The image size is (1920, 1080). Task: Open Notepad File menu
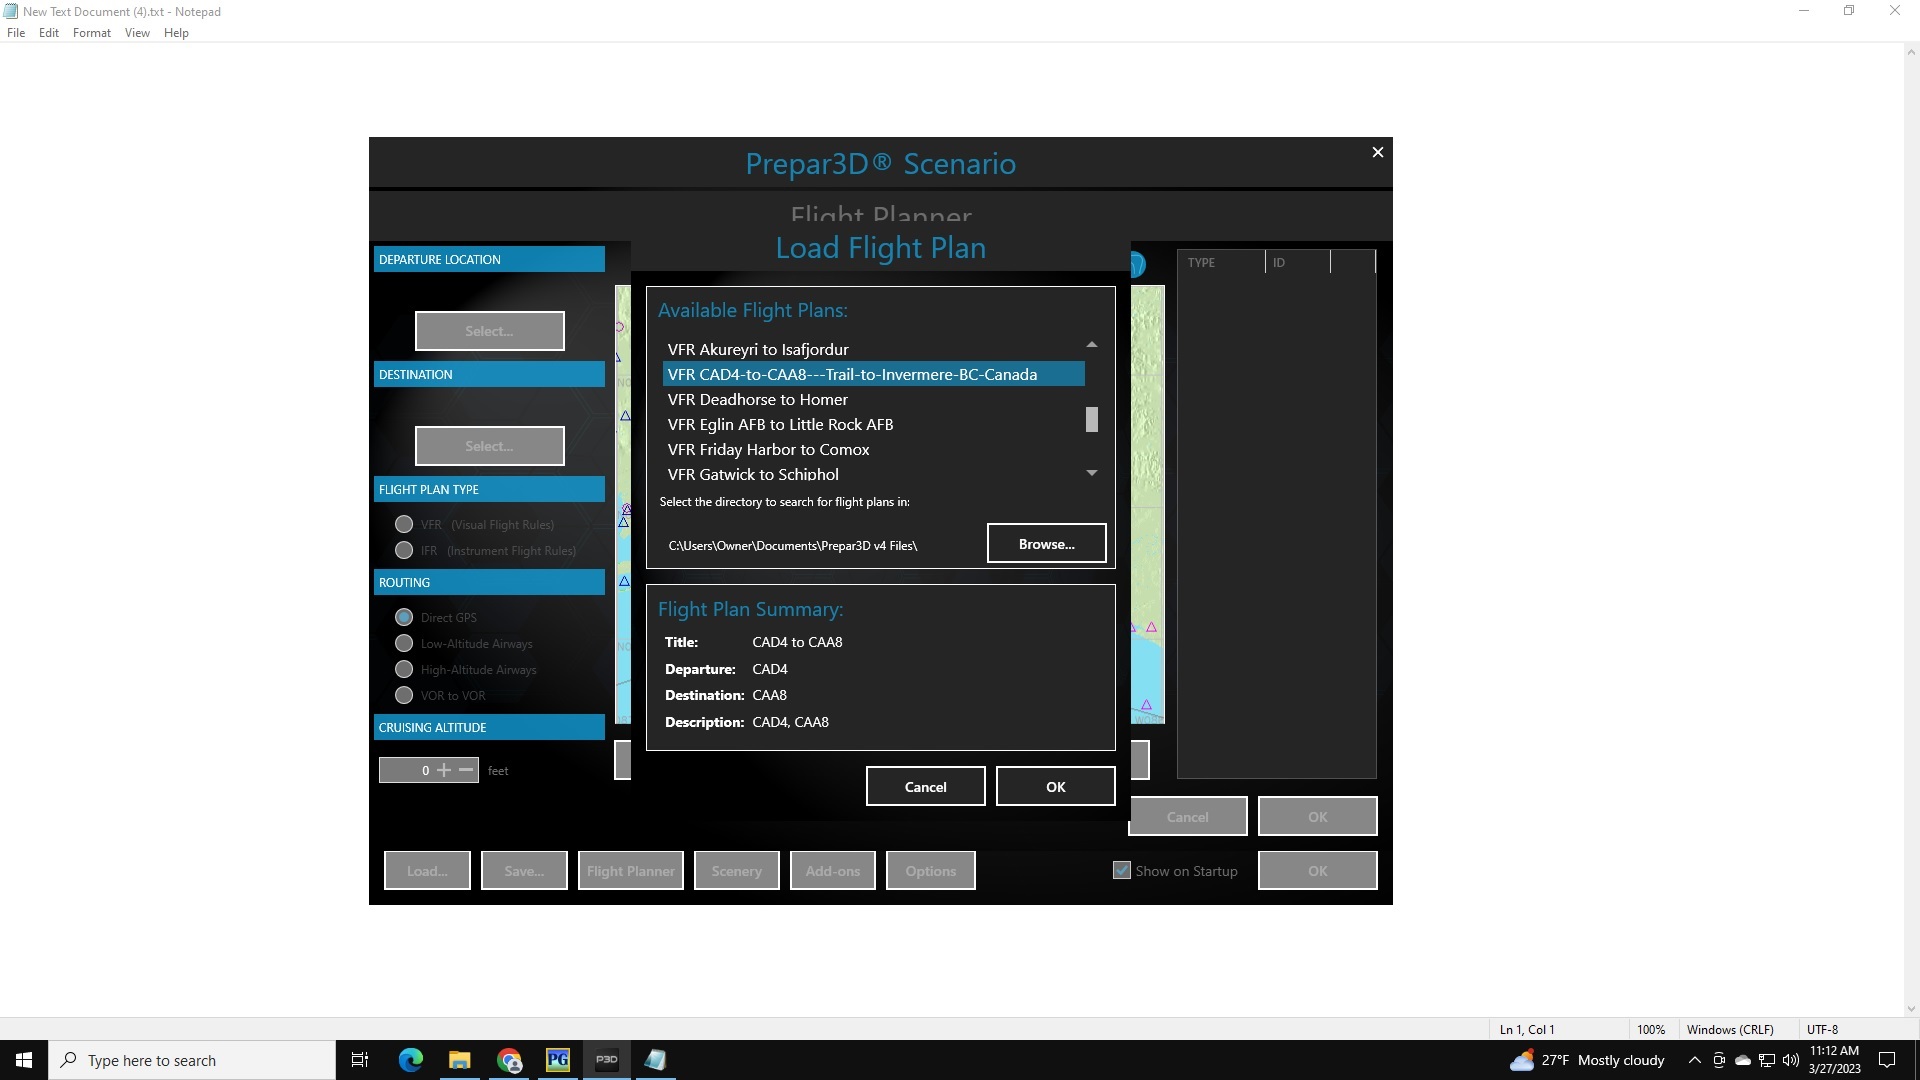click(16, 33)
